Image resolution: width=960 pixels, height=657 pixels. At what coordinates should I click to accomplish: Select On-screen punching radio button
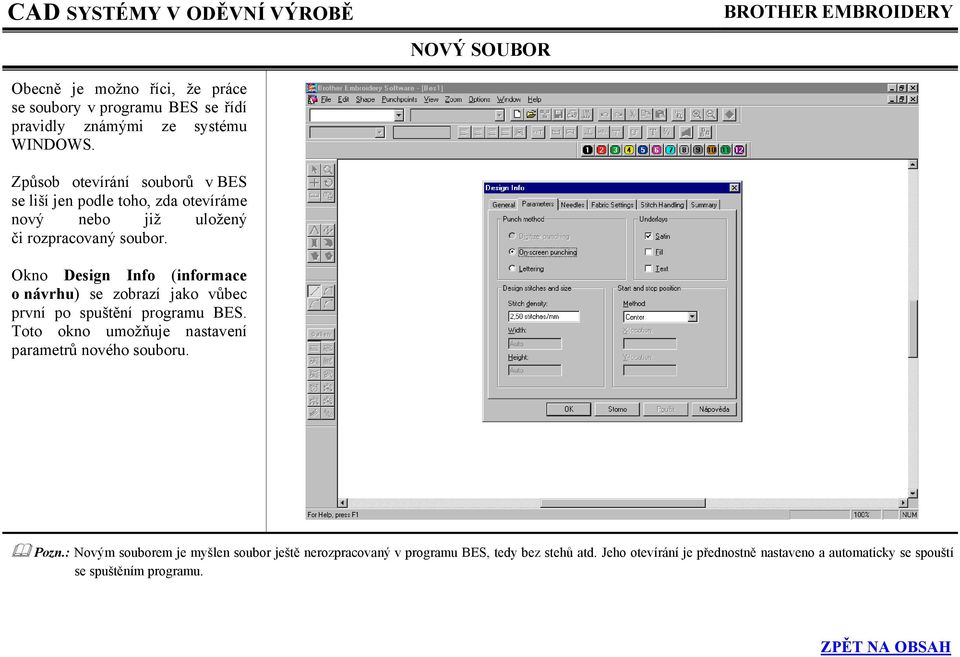pyautogui.click(x=512, y=252)
